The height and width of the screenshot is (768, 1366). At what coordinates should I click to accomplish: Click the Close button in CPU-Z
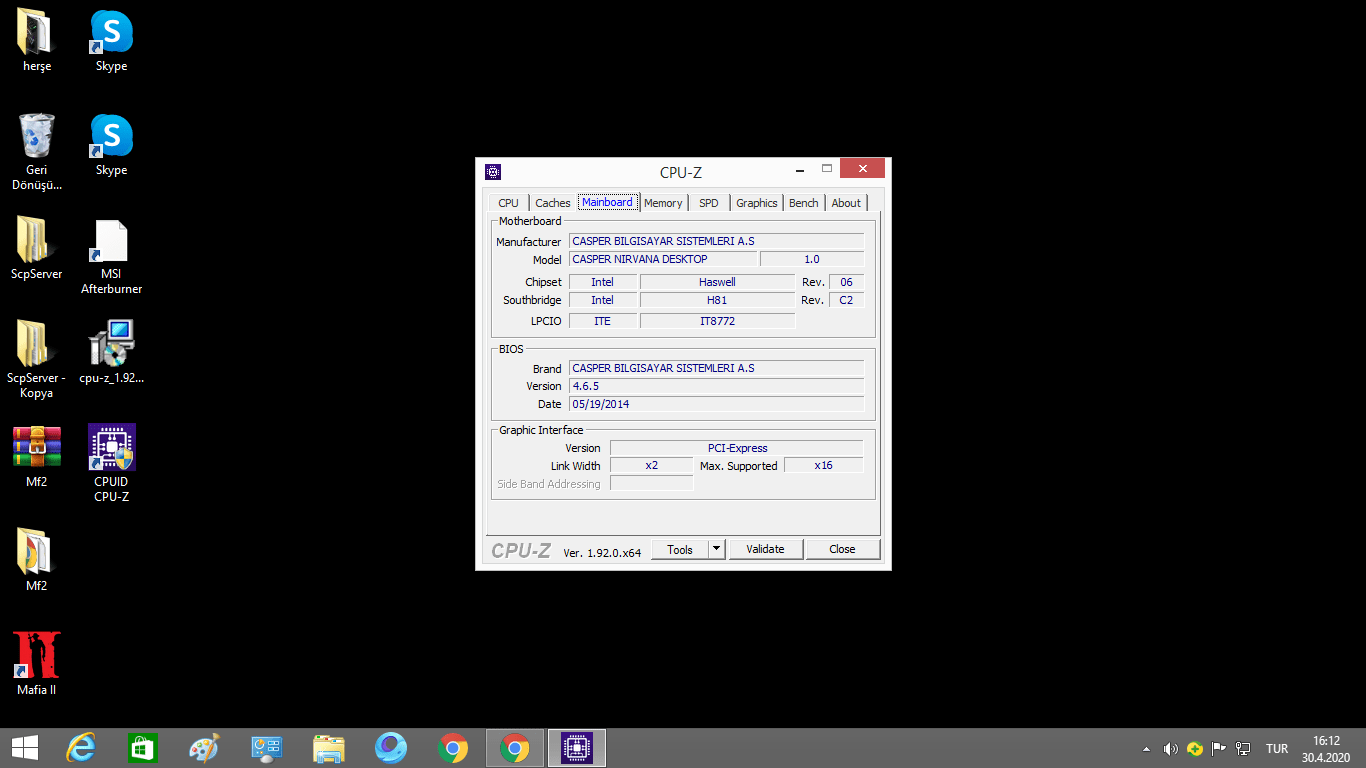click(842, 549)
